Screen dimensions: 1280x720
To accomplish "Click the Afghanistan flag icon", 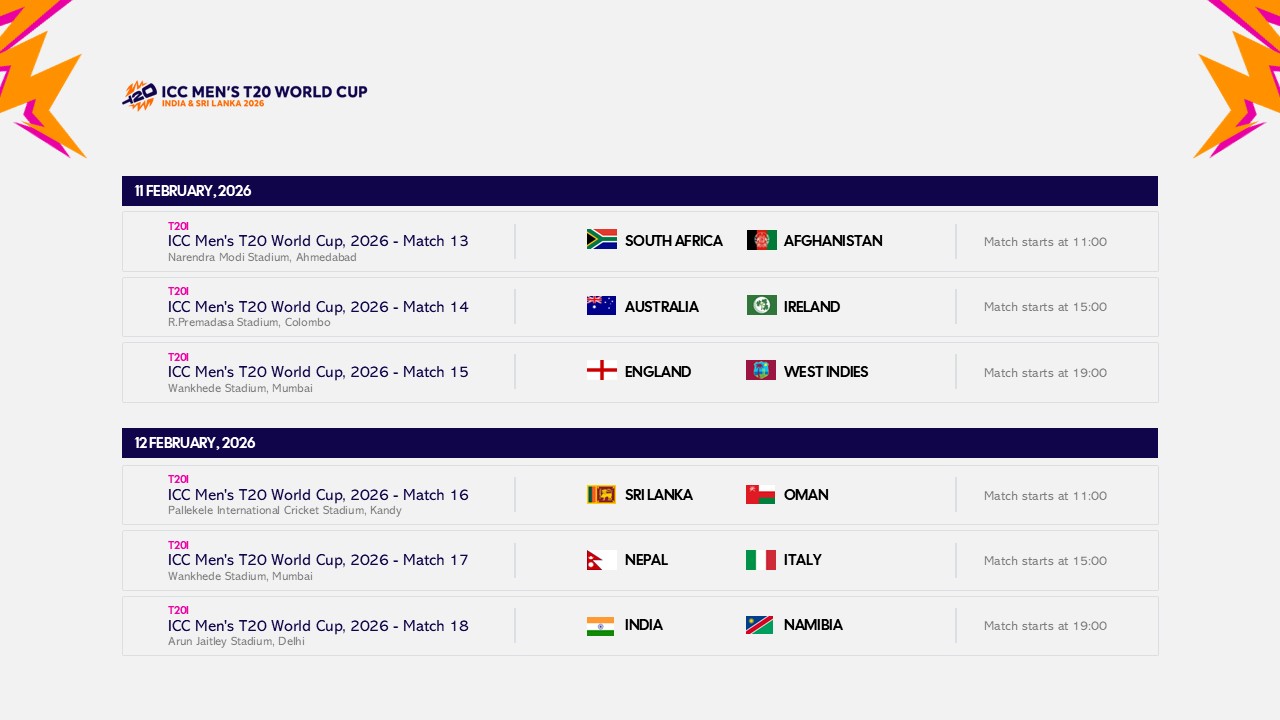I will 761,240.
